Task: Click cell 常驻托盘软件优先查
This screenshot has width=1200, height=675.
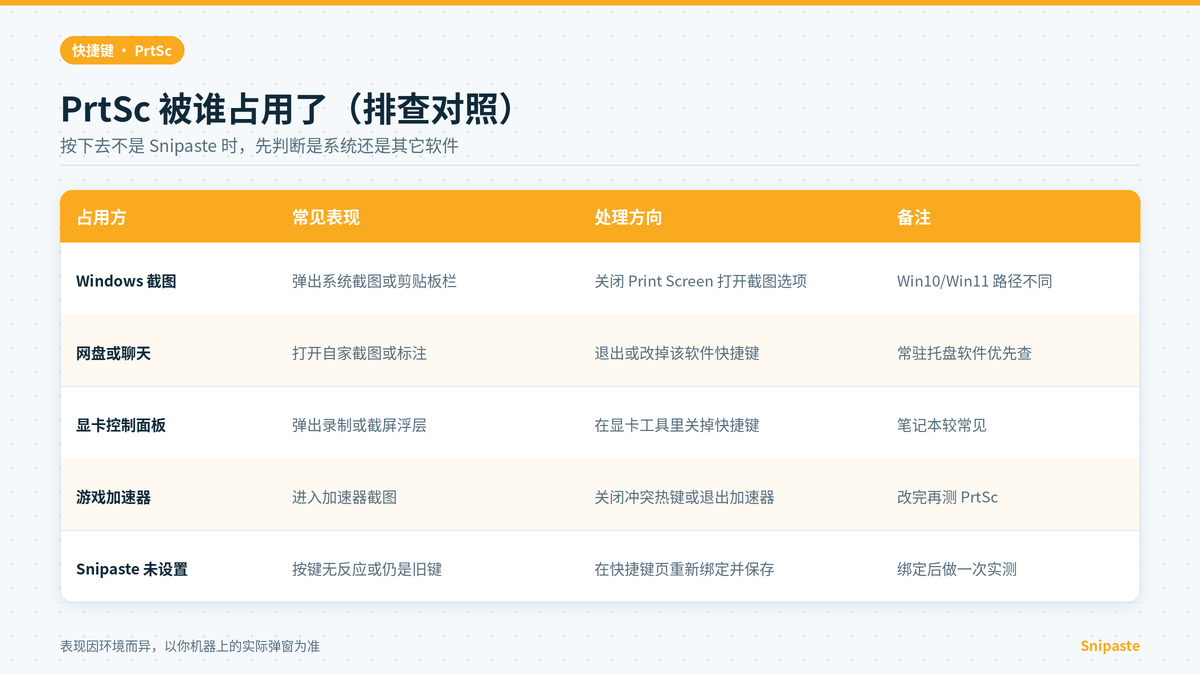Action: 964,353
